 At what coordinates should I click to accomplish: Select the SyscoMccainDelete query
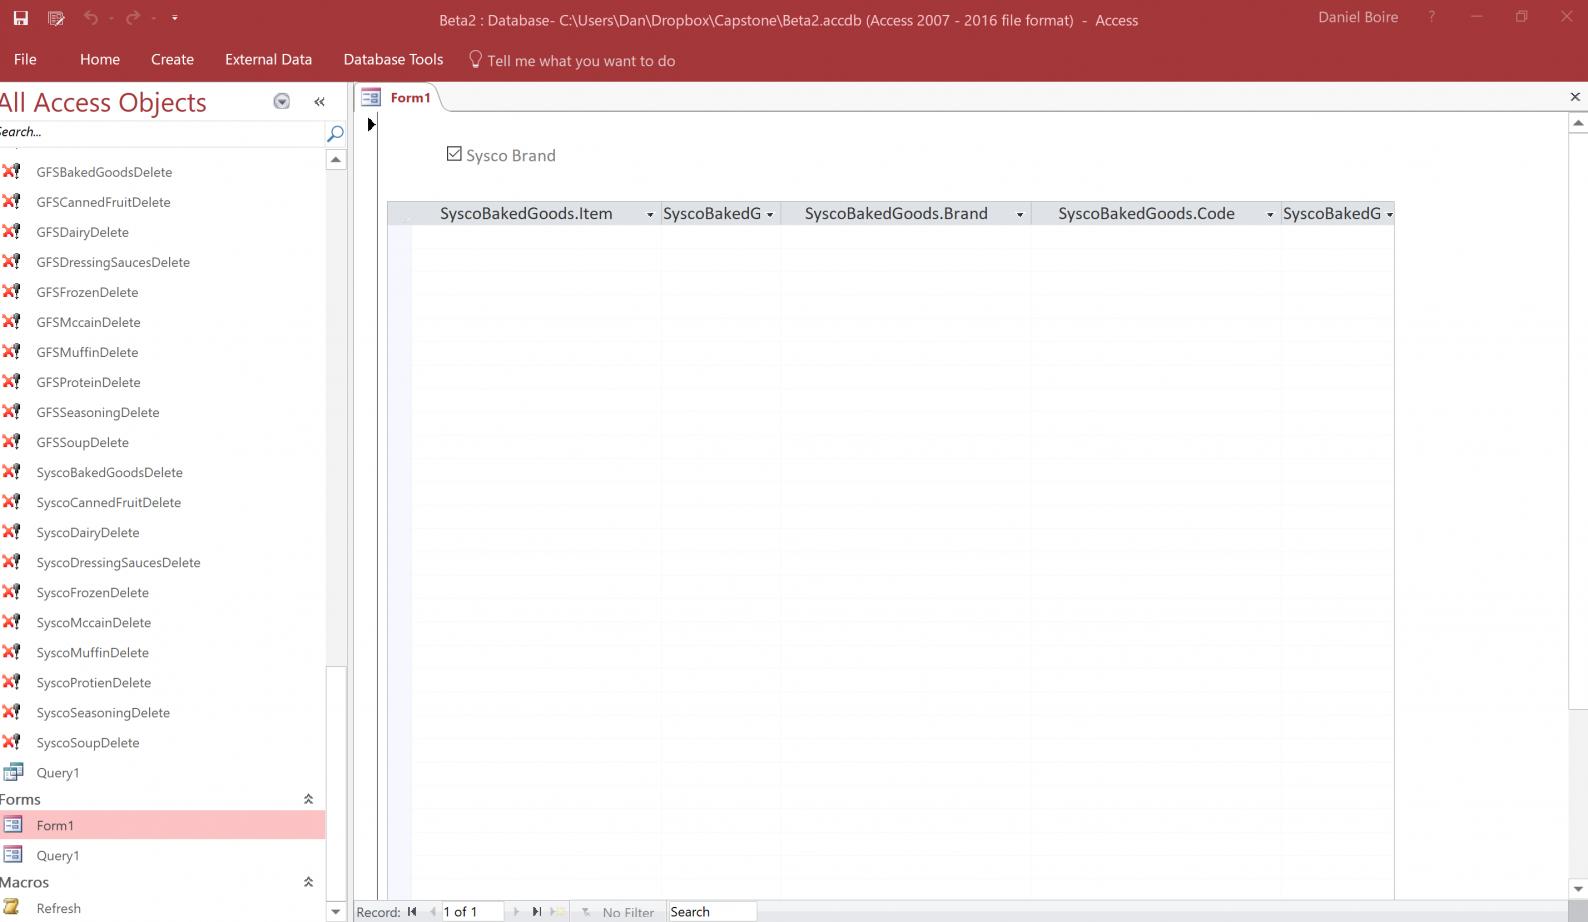tap(94, 622)
